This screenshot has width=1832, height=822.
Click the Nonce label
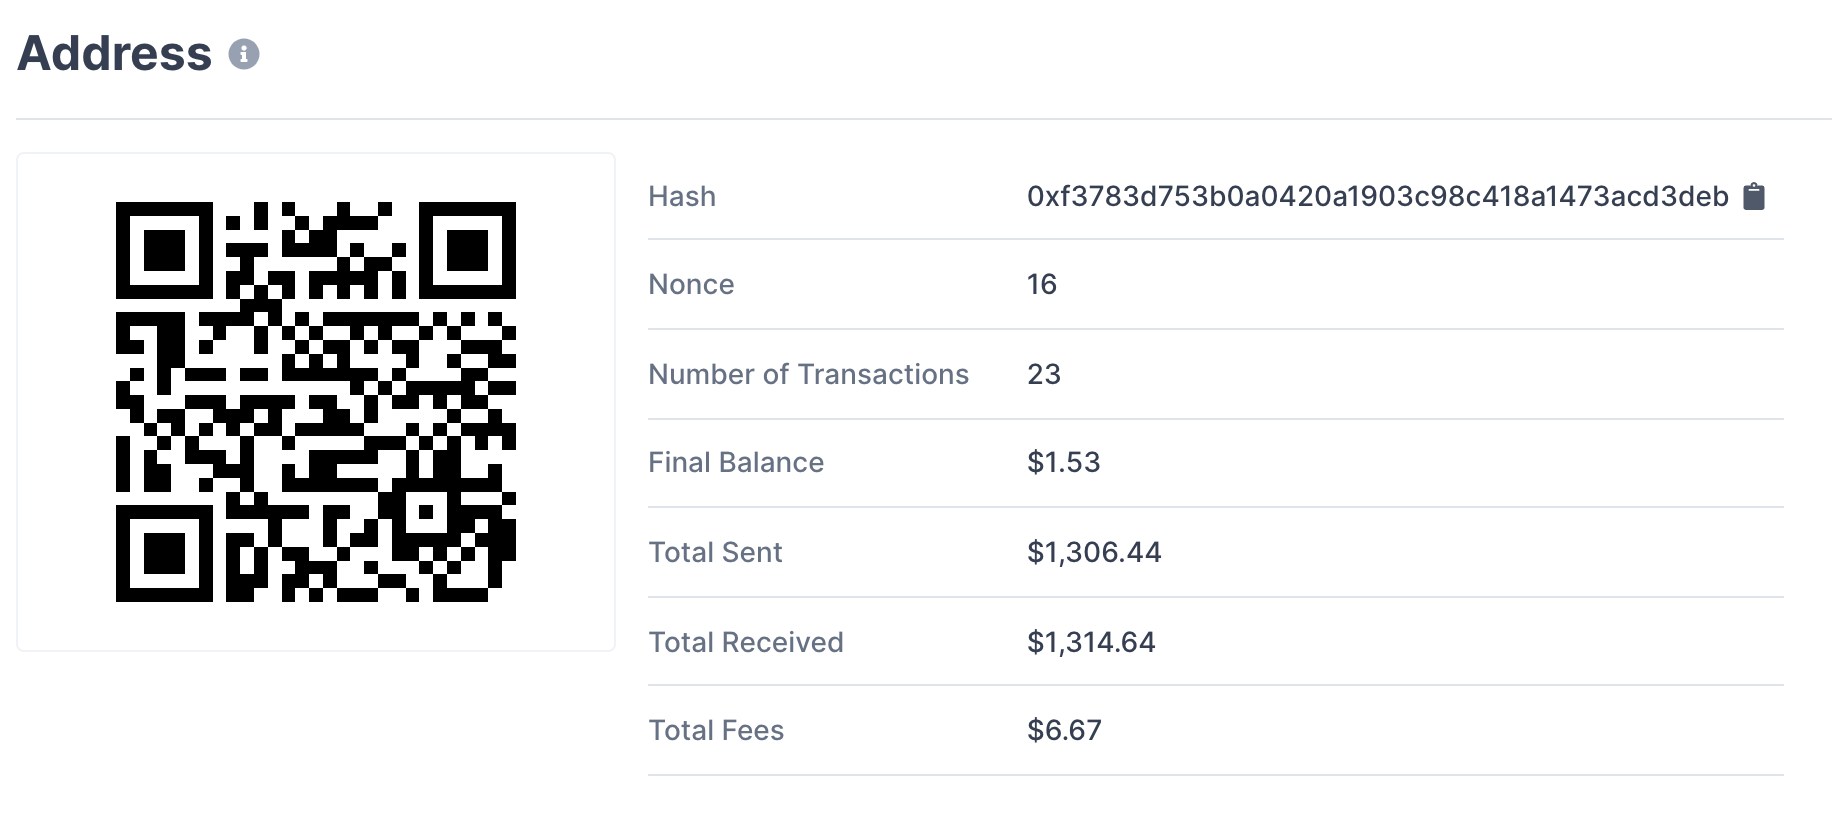pyautogui.click(x=691, y=285)
